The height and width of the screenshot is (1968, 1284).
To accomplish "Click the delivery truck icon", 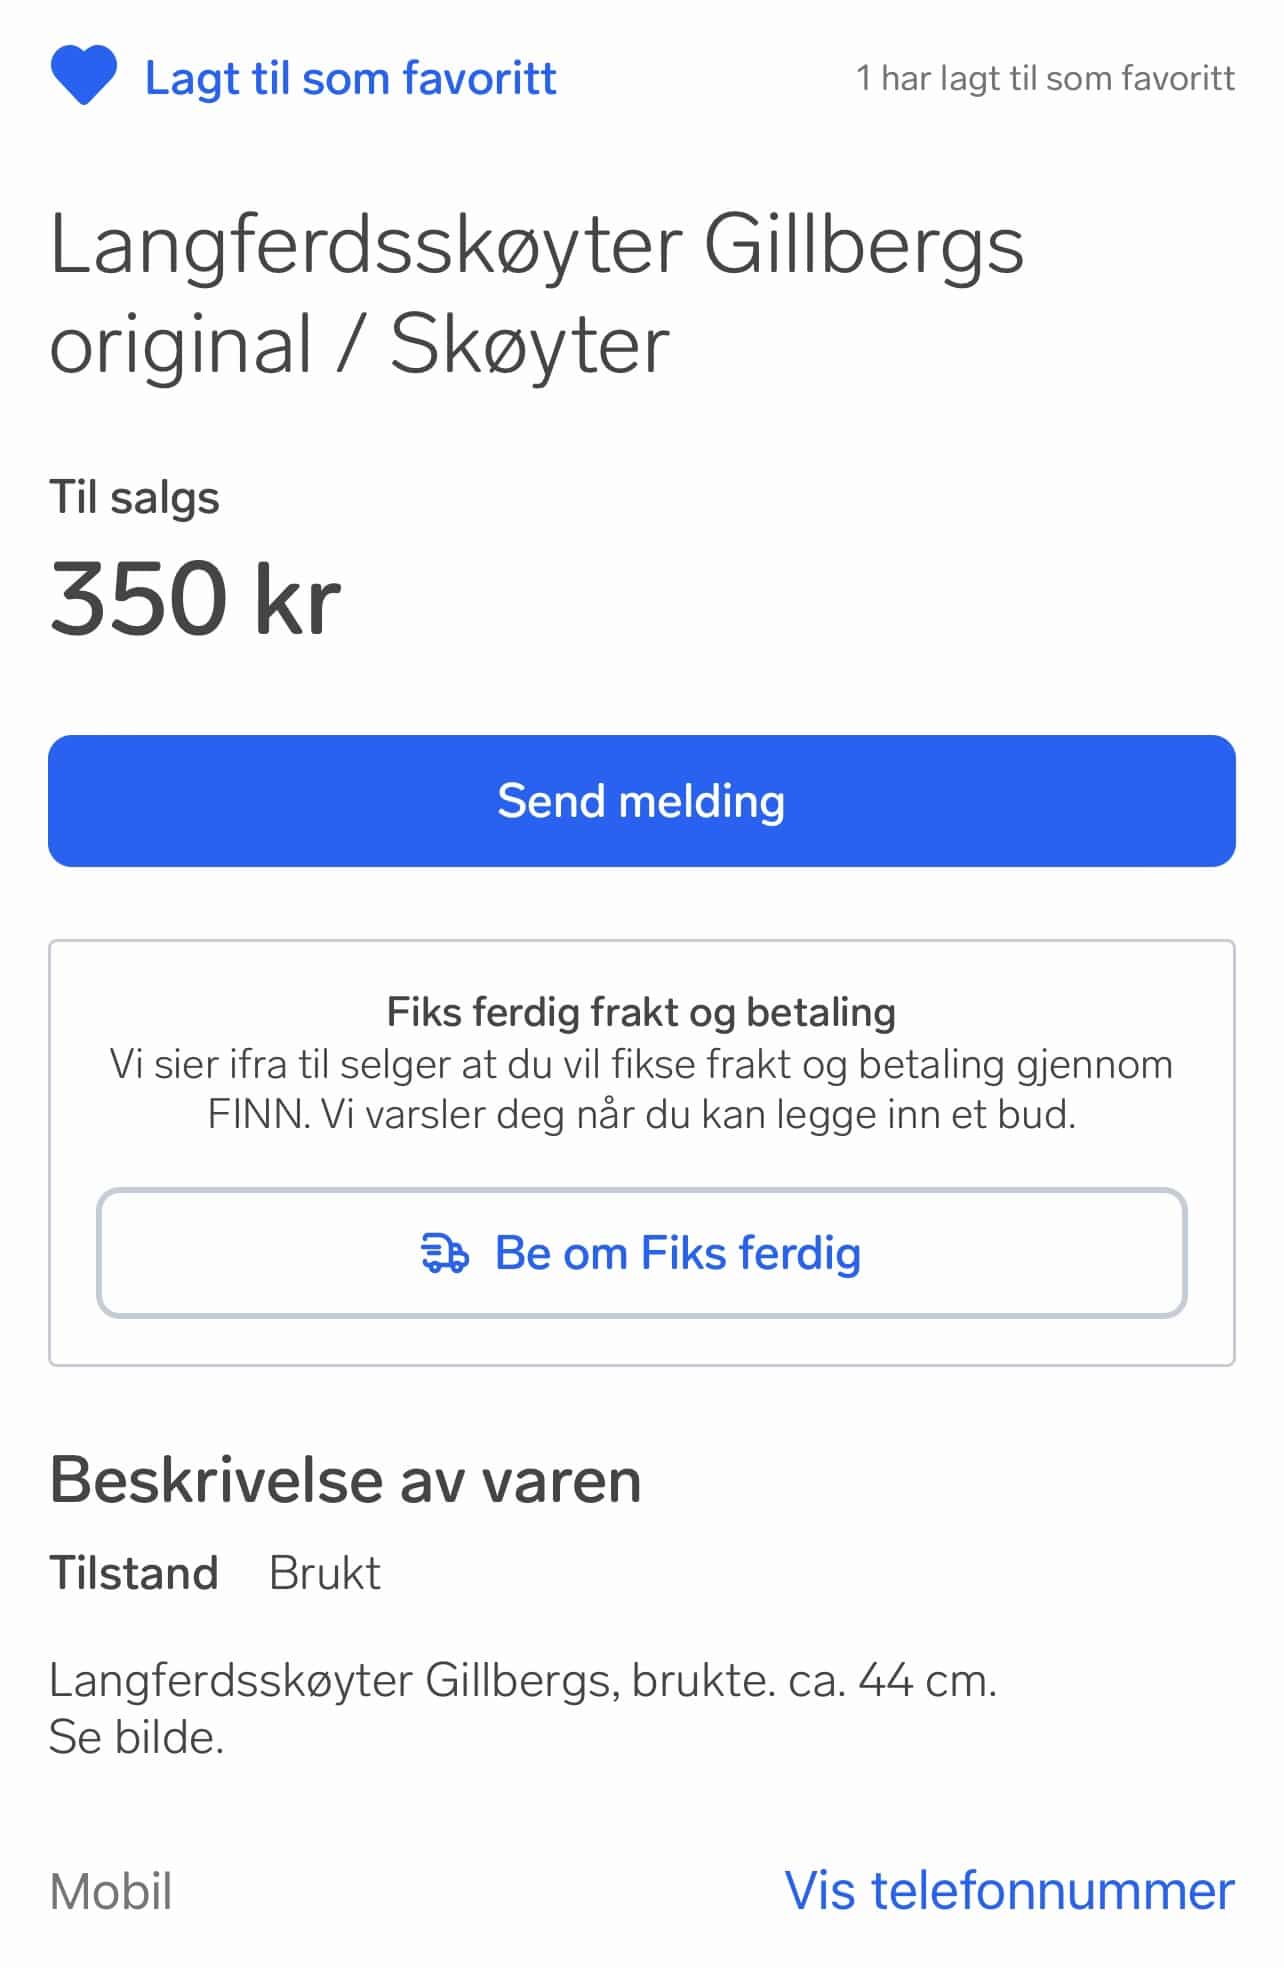I will pos(444,1253).
